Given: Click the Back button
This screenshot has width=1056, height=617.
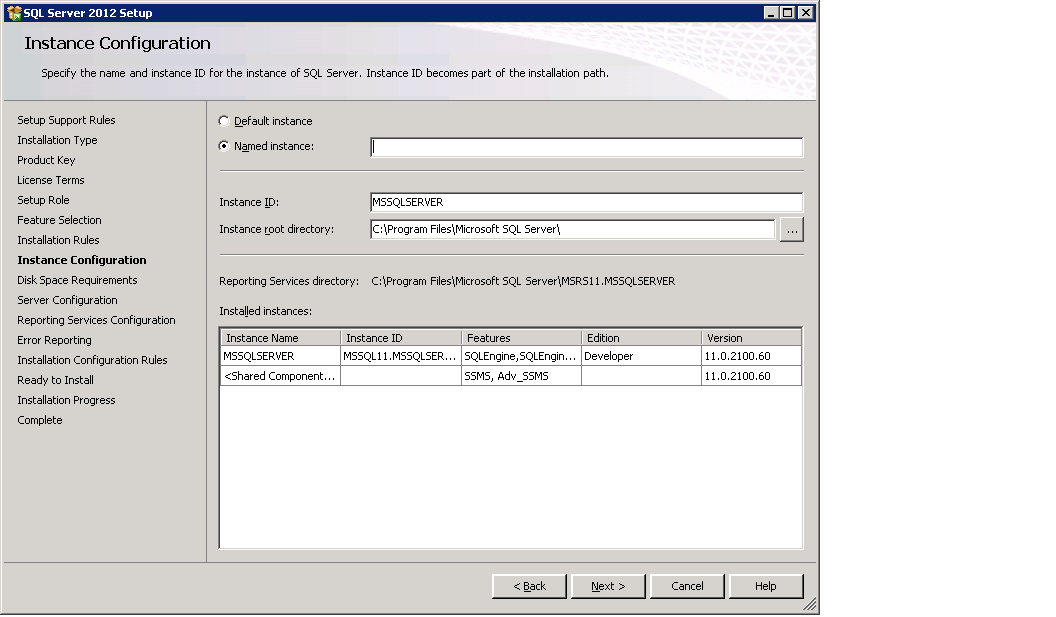Looking at the screenshot, I should (x=528, y=586).
